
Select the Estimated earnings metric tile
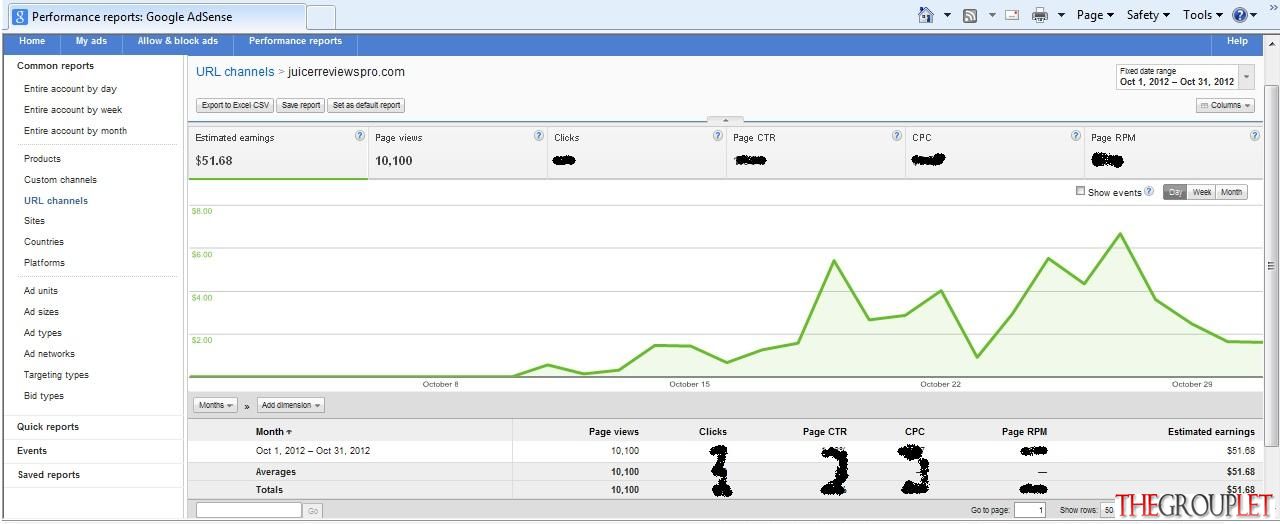coord(278,152)
